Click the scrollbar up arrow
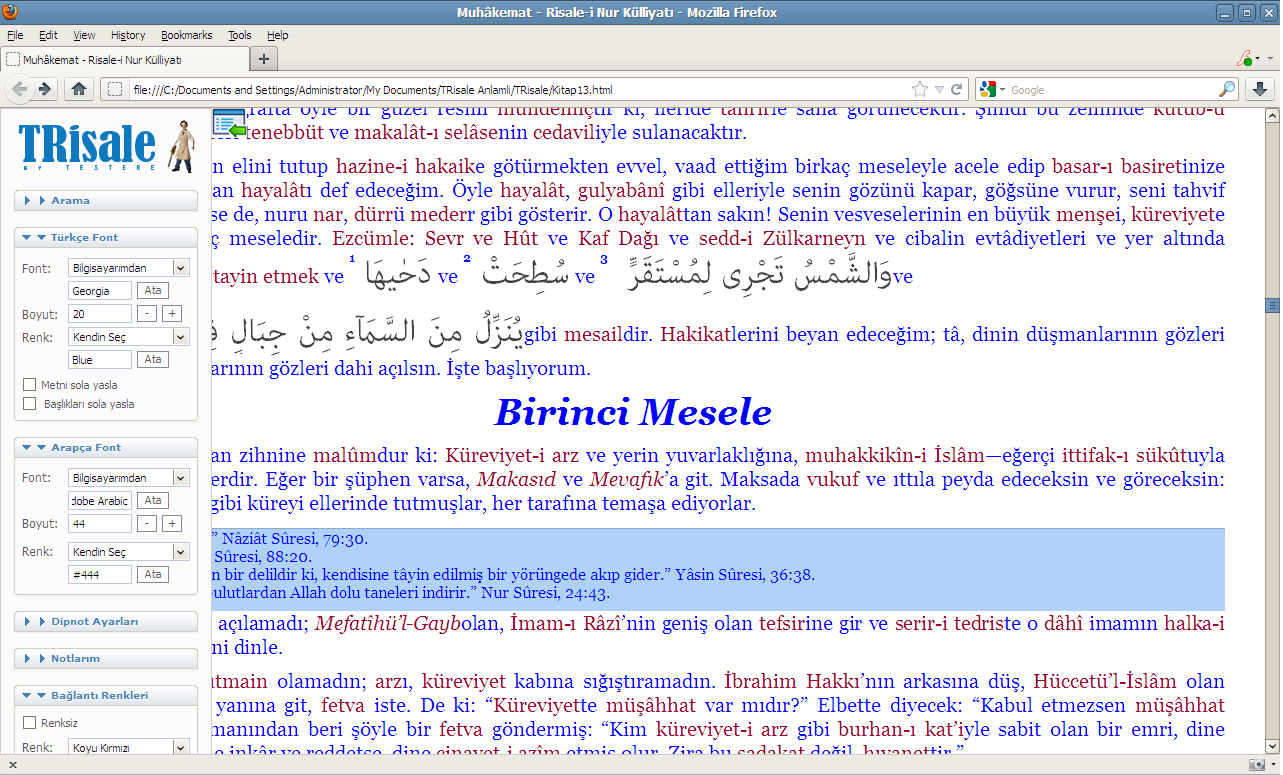The width and height of the screenshot is (1283, 775). pyautogui.click(x=1273, y=118)
